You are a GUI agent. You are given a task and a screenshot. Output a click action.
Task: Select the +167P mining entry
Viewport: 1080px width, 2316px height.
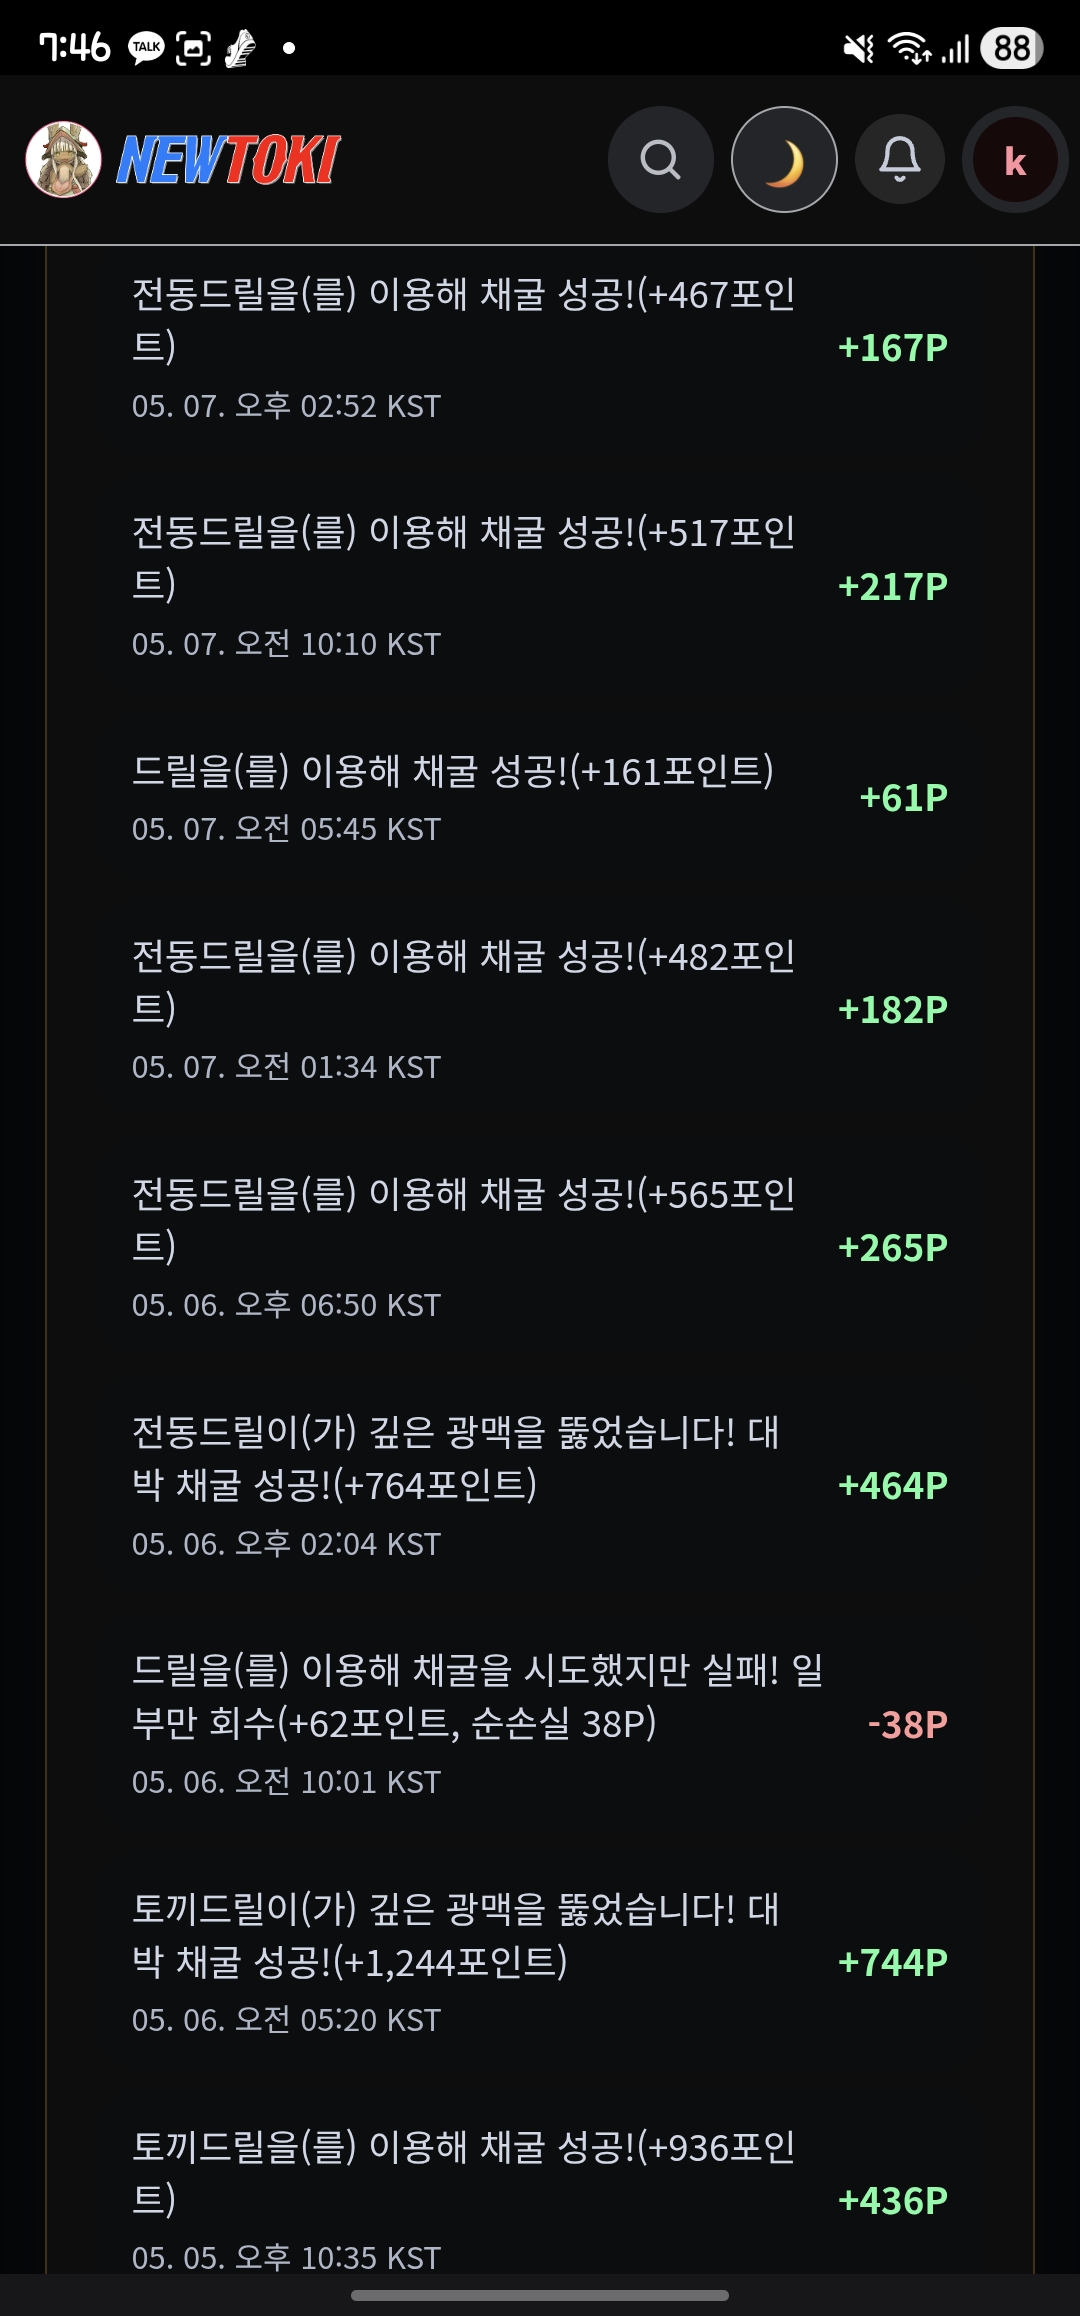point(540,347)
